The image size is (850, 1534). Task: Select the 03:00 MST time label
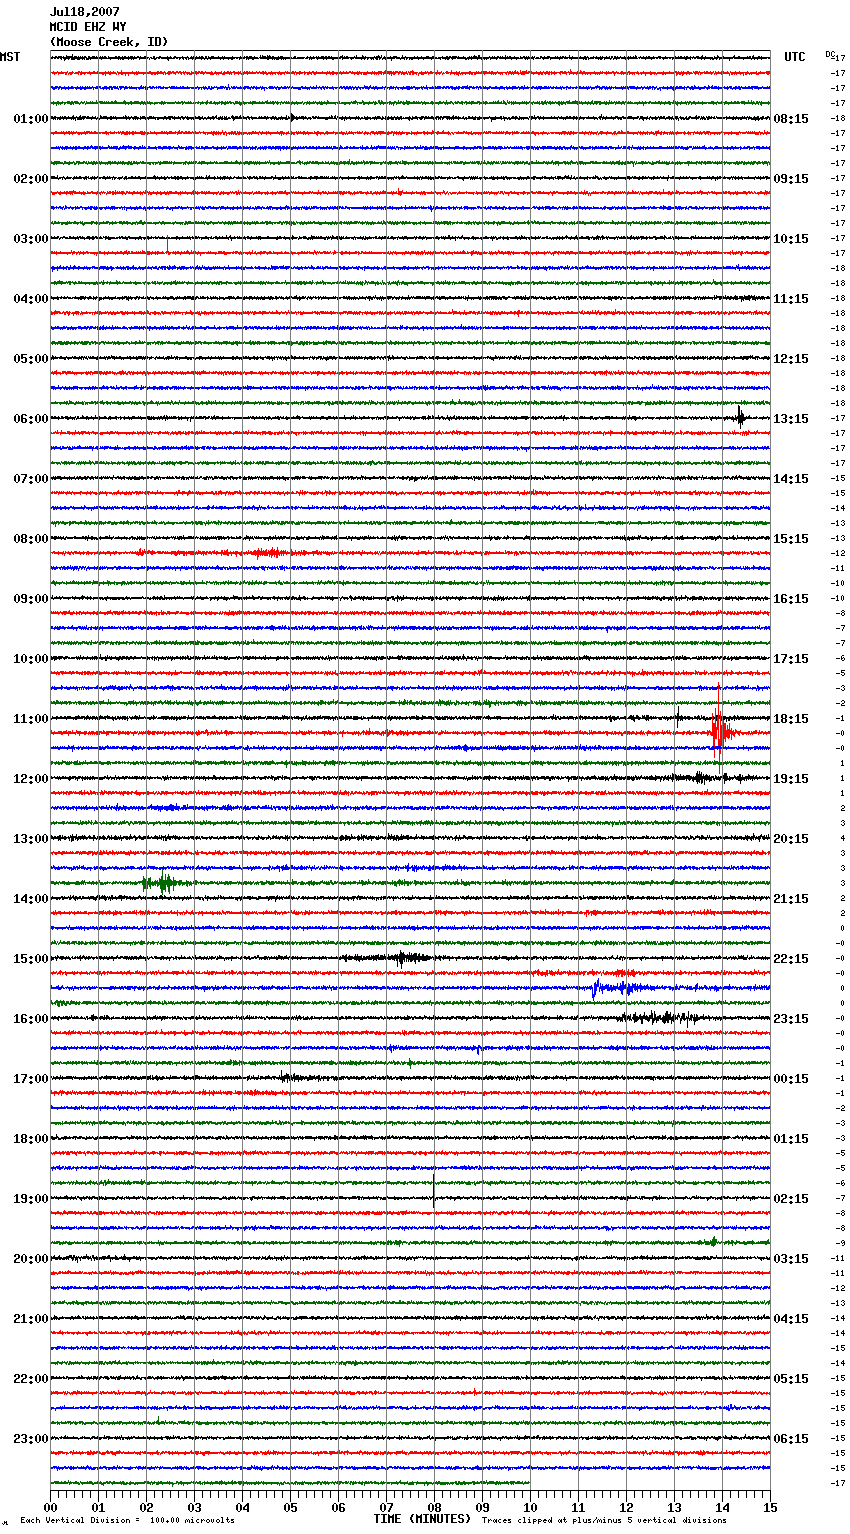31,239
